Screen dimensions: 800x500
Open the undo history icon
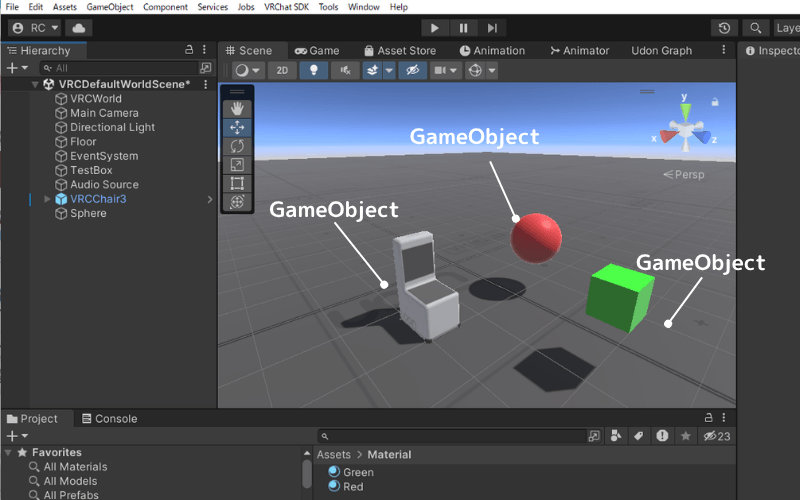click(x=724, y=28)
